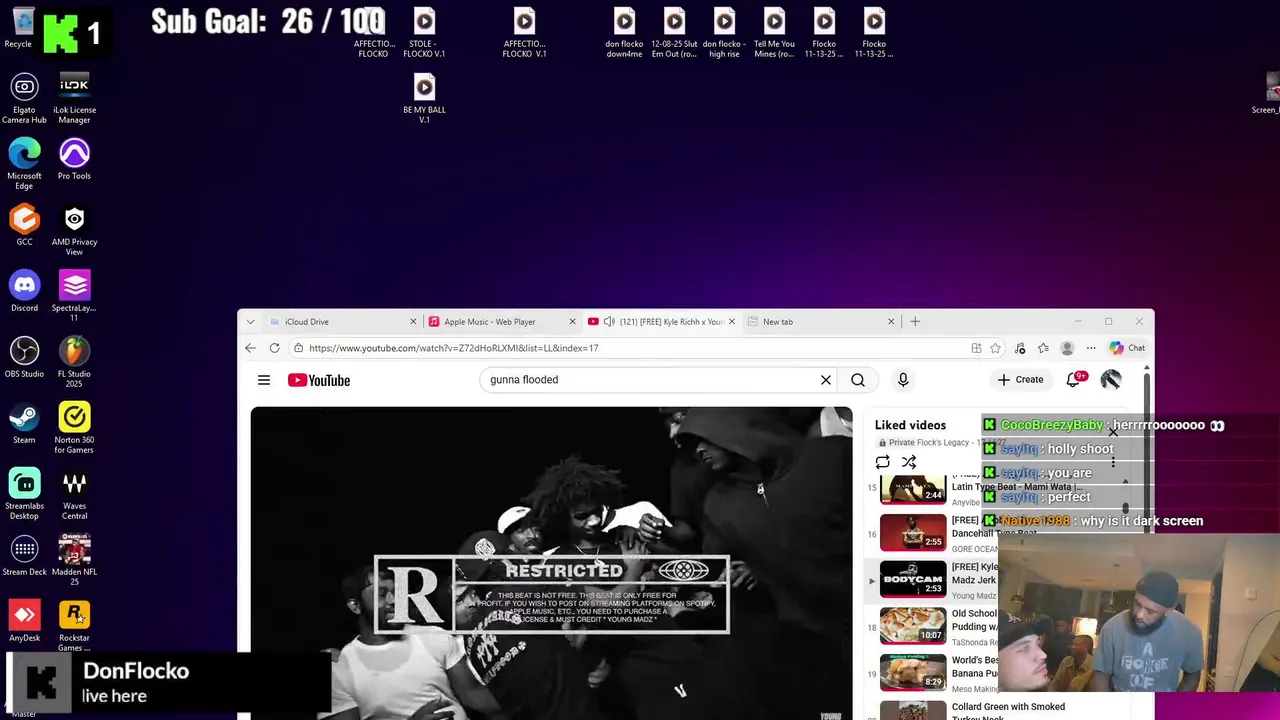Click the Edge address bar URL
1280x720 pixels.
[453, 348]
